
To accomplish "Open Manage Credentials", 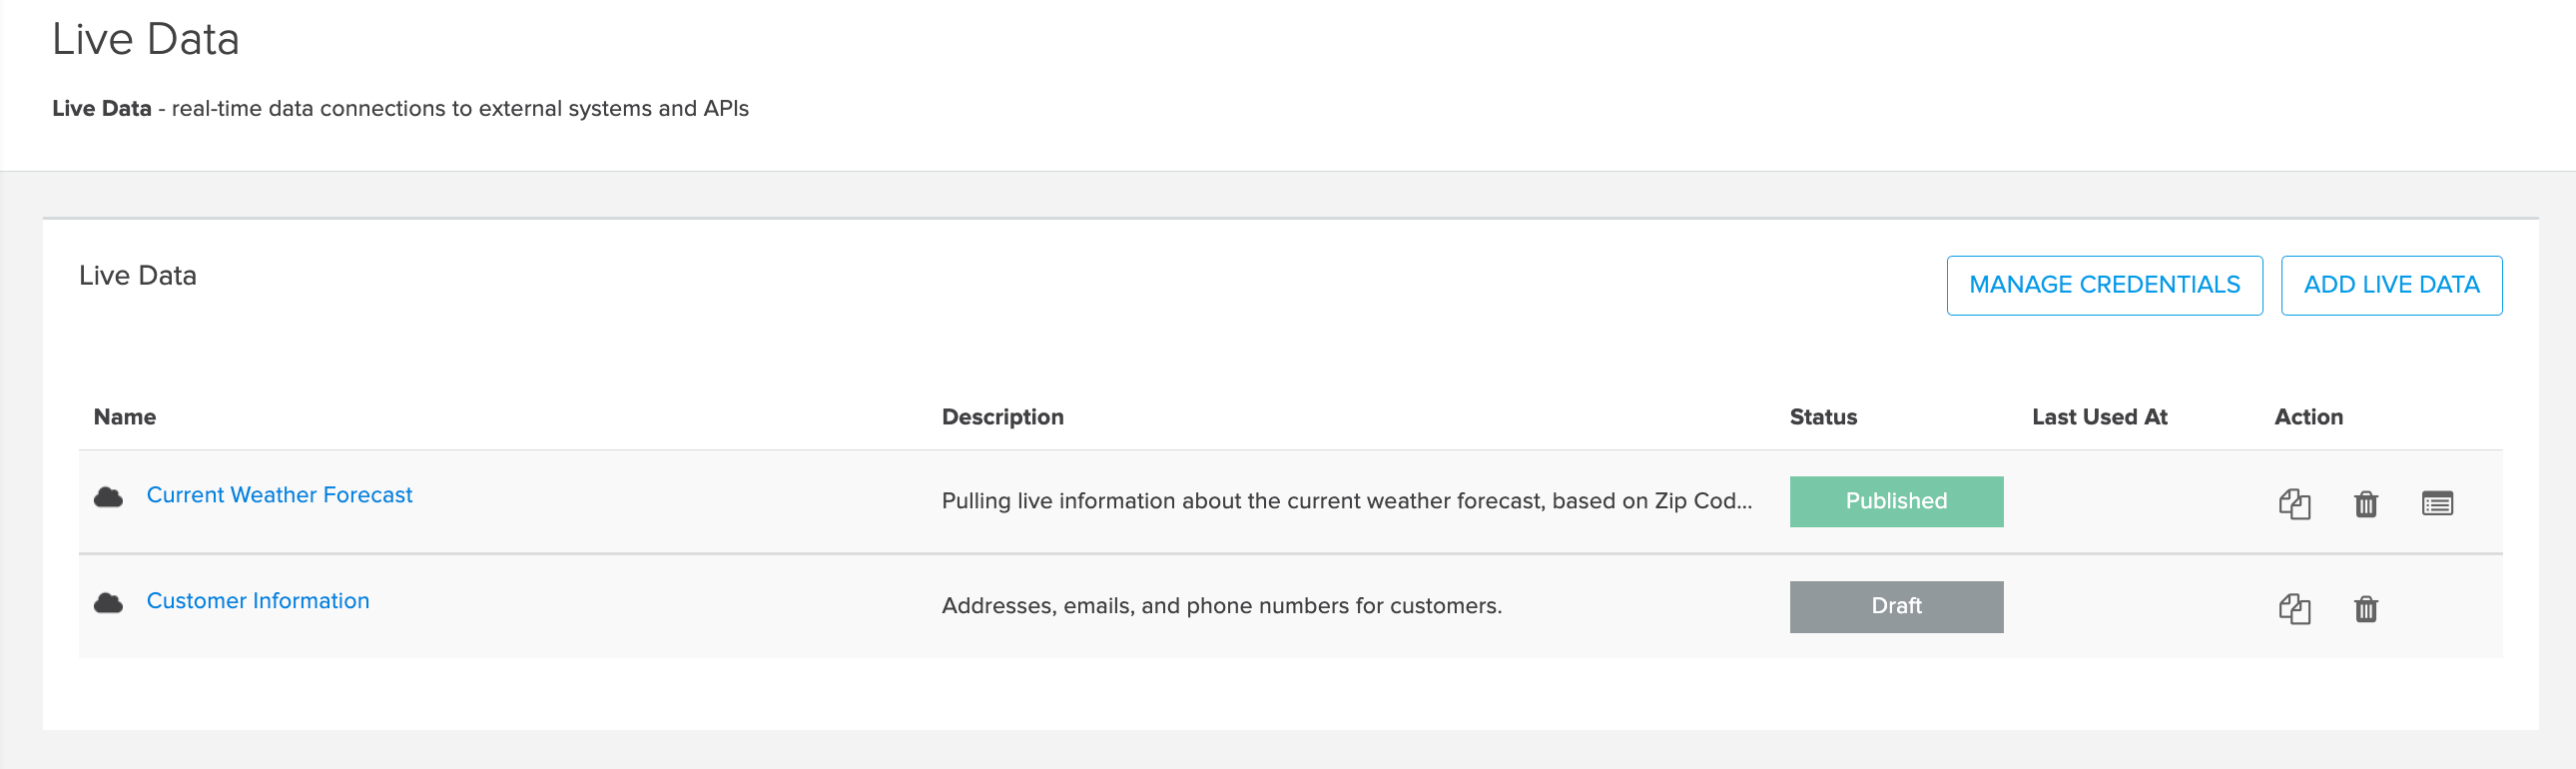I will click(2104, 285).
